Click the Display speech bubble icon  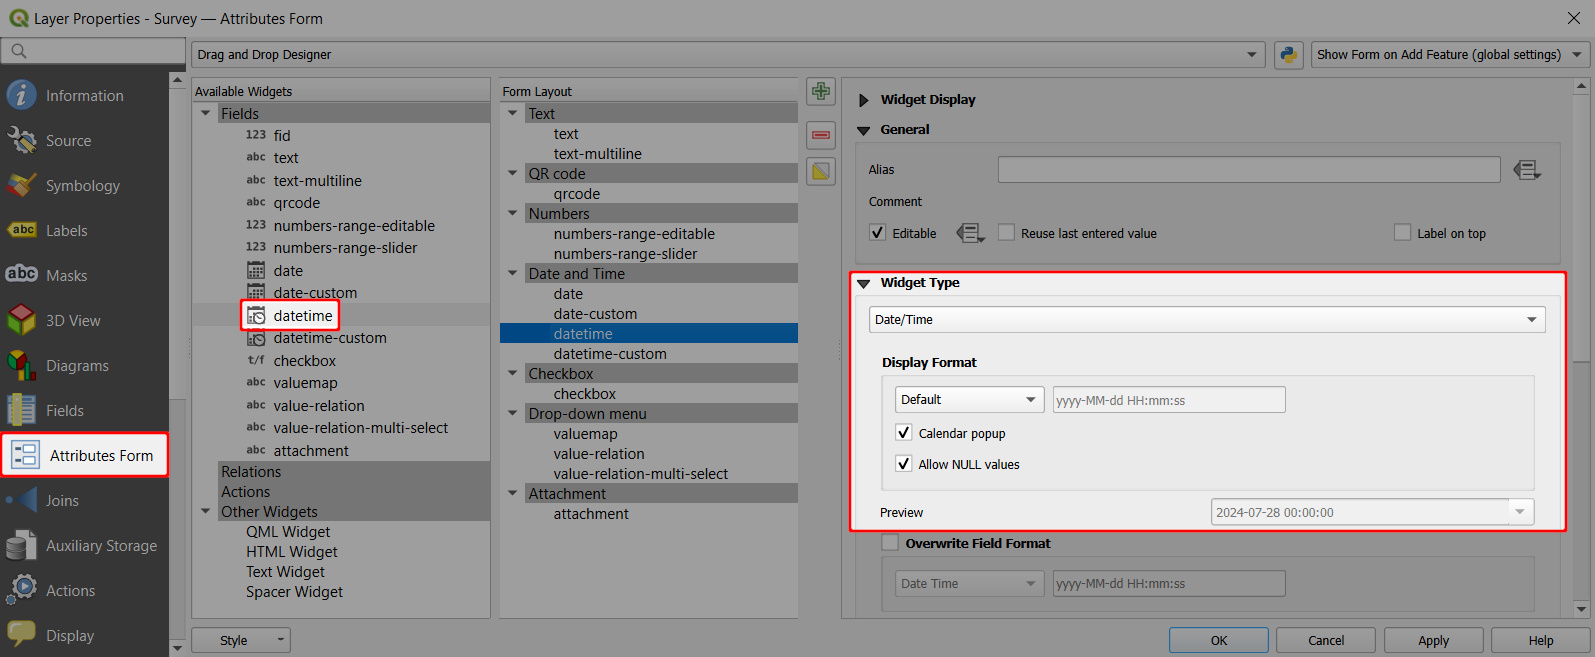click(21, 634)
